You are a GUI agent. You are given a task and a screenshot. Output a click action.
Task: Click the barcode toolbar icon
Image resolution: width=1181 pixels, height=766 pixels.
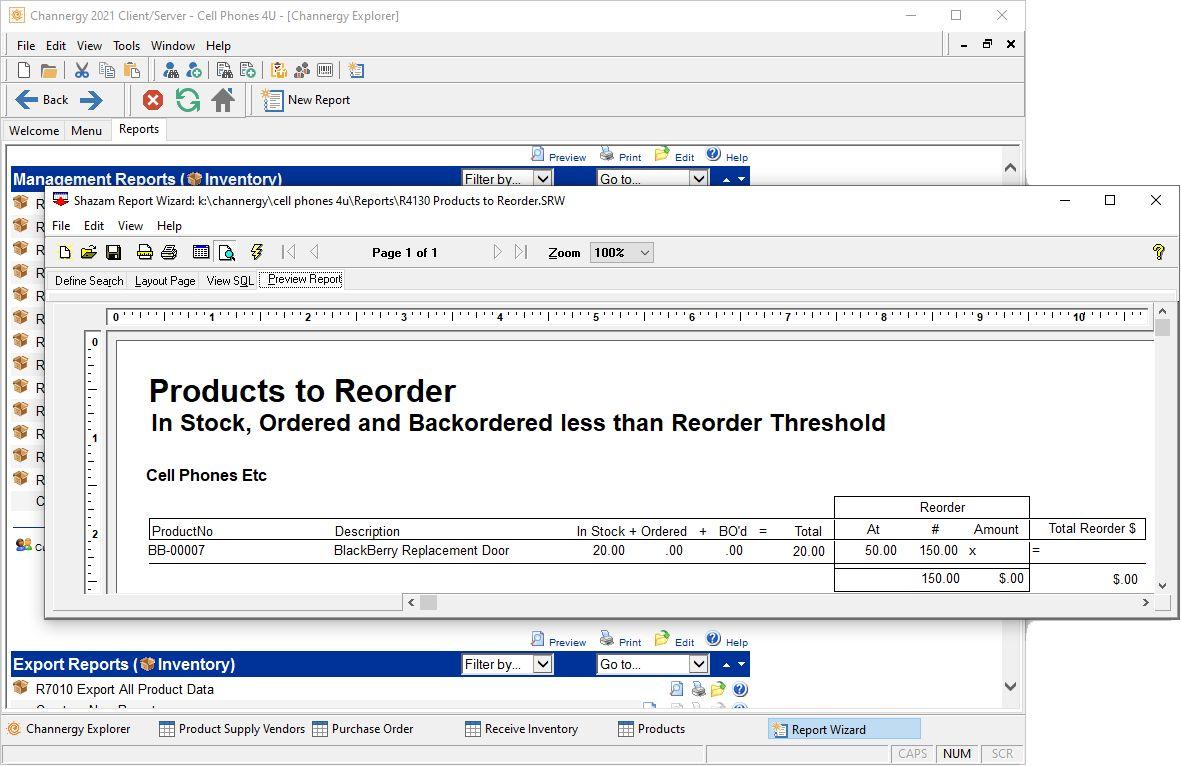point(325,71)
